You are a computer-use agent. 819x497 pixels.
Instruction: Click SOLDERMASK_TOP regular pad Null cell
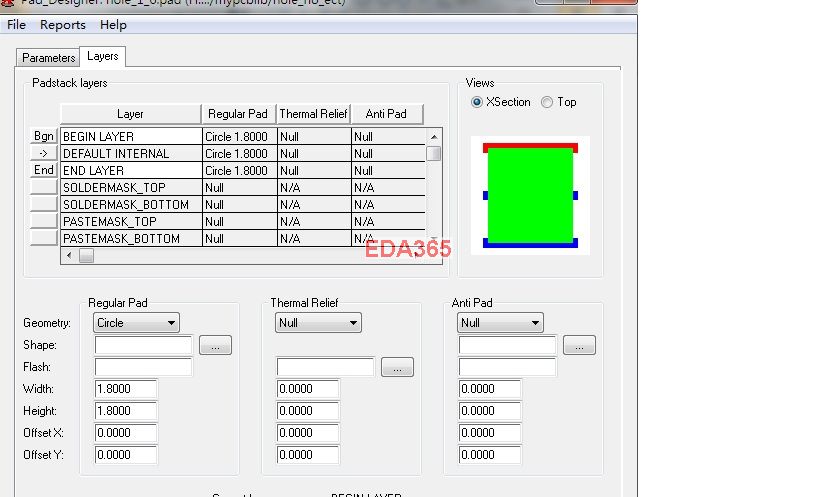click(x=239, y=187)
